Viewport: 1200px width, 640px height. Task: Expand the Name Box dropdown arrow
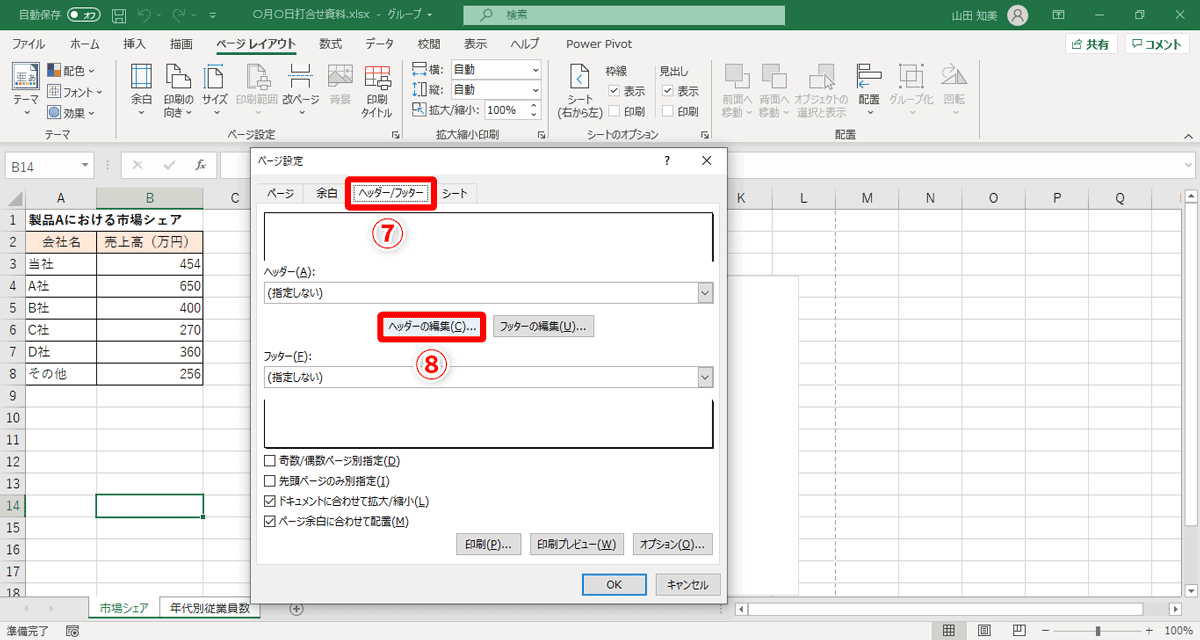(x=86, y=166)
